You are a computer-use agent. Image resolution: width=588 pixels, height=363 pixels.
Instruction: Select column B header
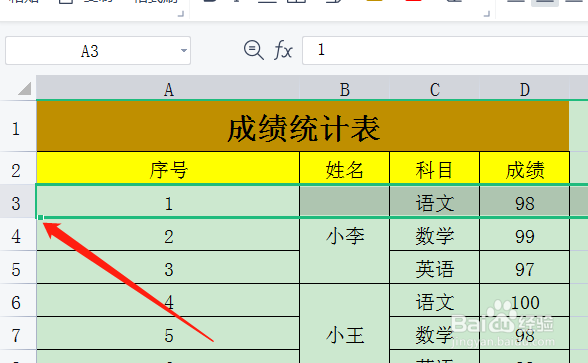click(345, 89)
